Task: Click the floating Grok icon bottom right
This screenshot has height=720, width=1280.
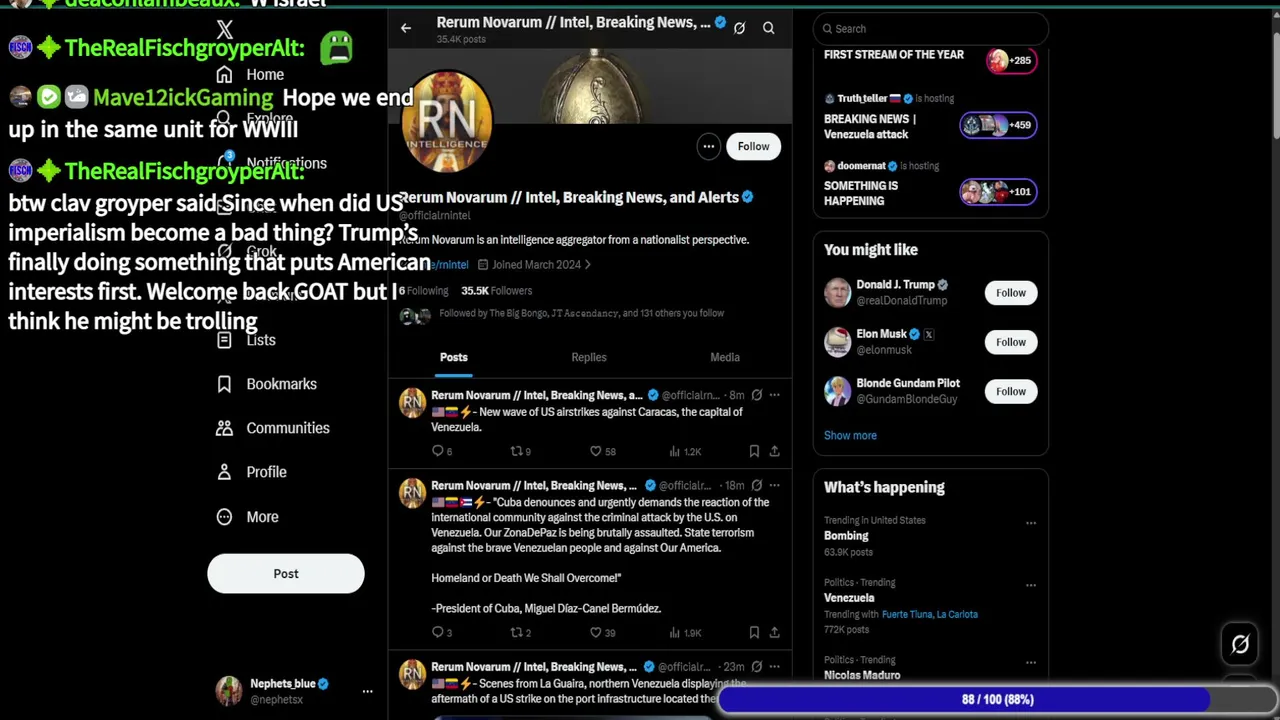Action: (1240, 645)
